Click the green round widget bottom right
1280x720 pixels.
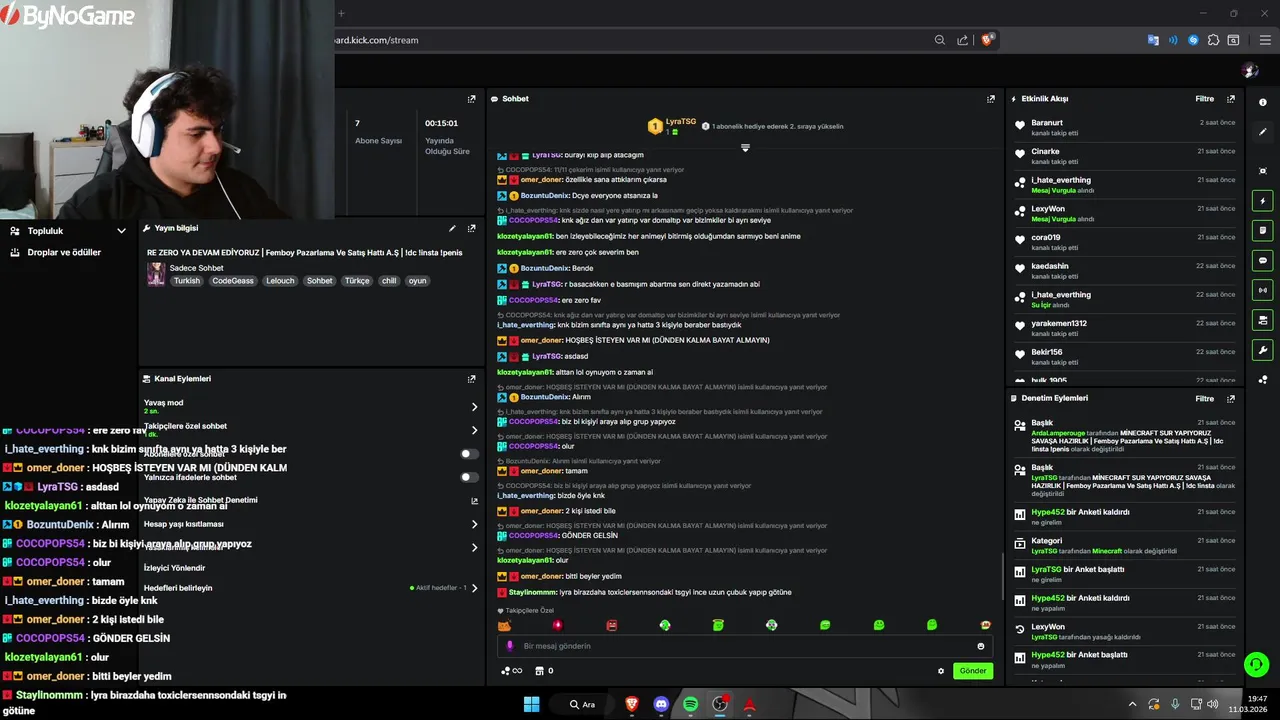tap(1256, 664)
